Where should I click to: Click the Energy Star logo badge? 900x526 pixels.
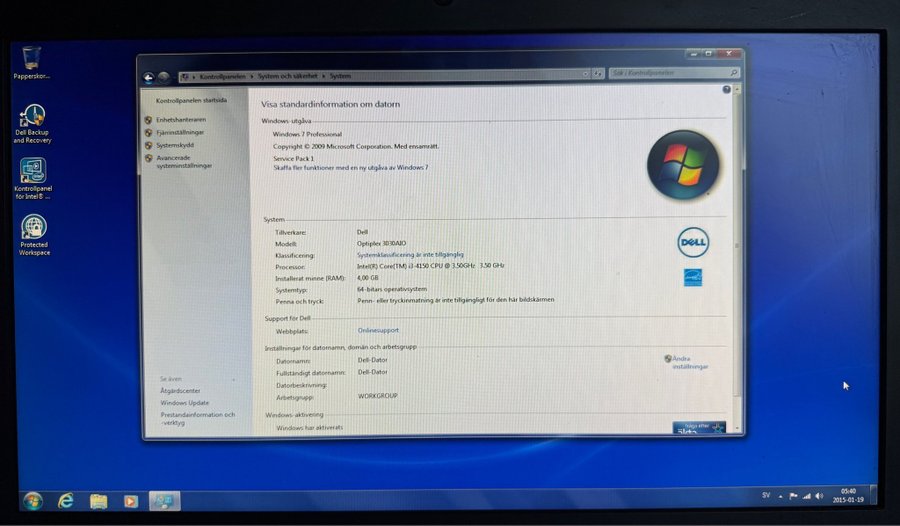coord(692,277)
